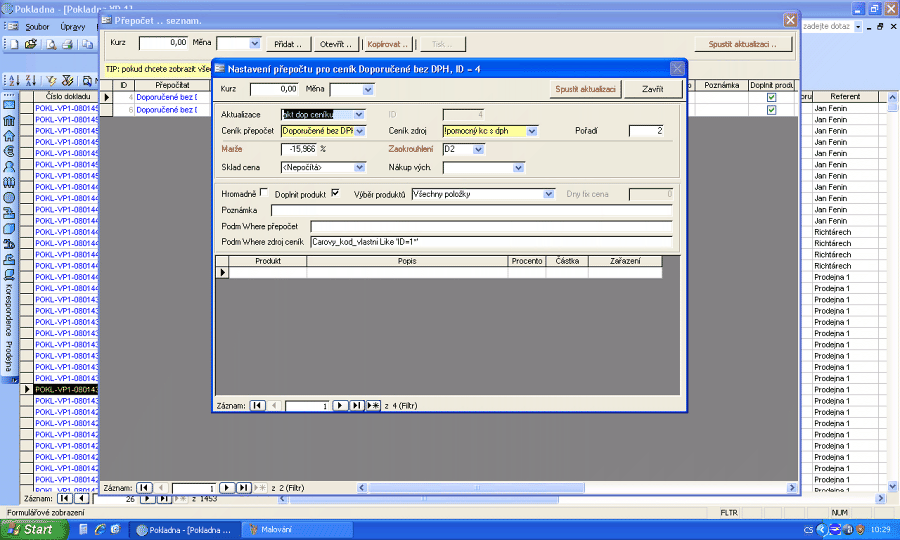Click Podm Where přepočet field
Viewport: 900px width, 540px height.
tap(491, 226)
